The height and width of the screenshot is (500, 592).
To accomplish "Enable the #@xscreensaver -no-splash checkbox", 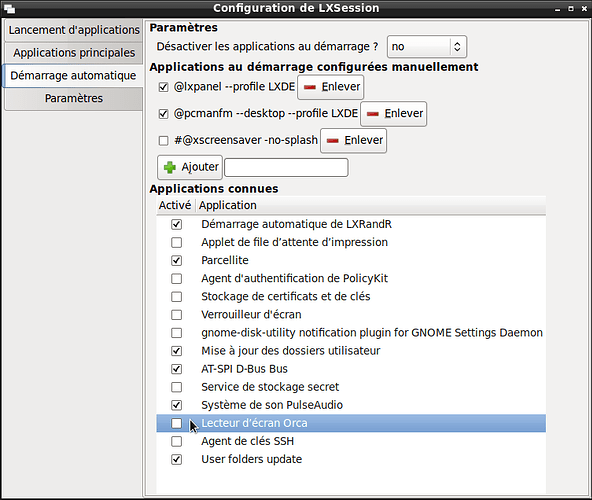I will coord(163,140).
